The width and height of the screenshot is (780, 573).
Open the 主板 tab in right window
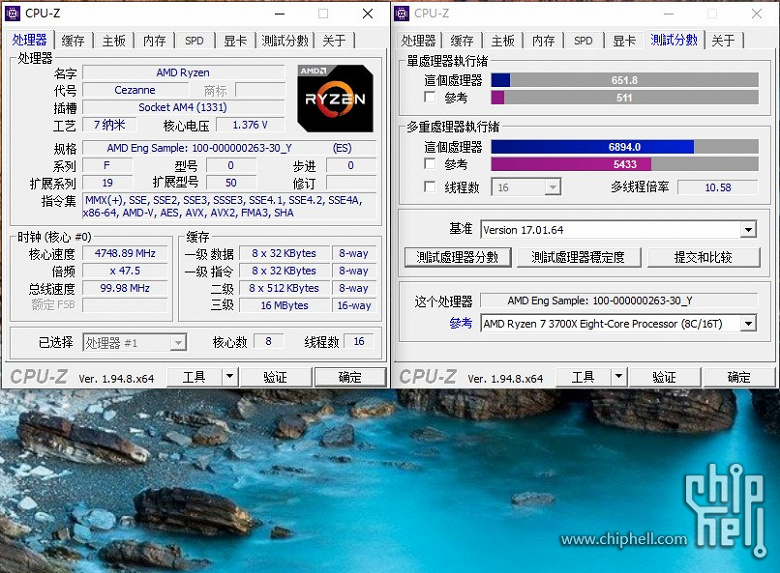coord(503,40)
